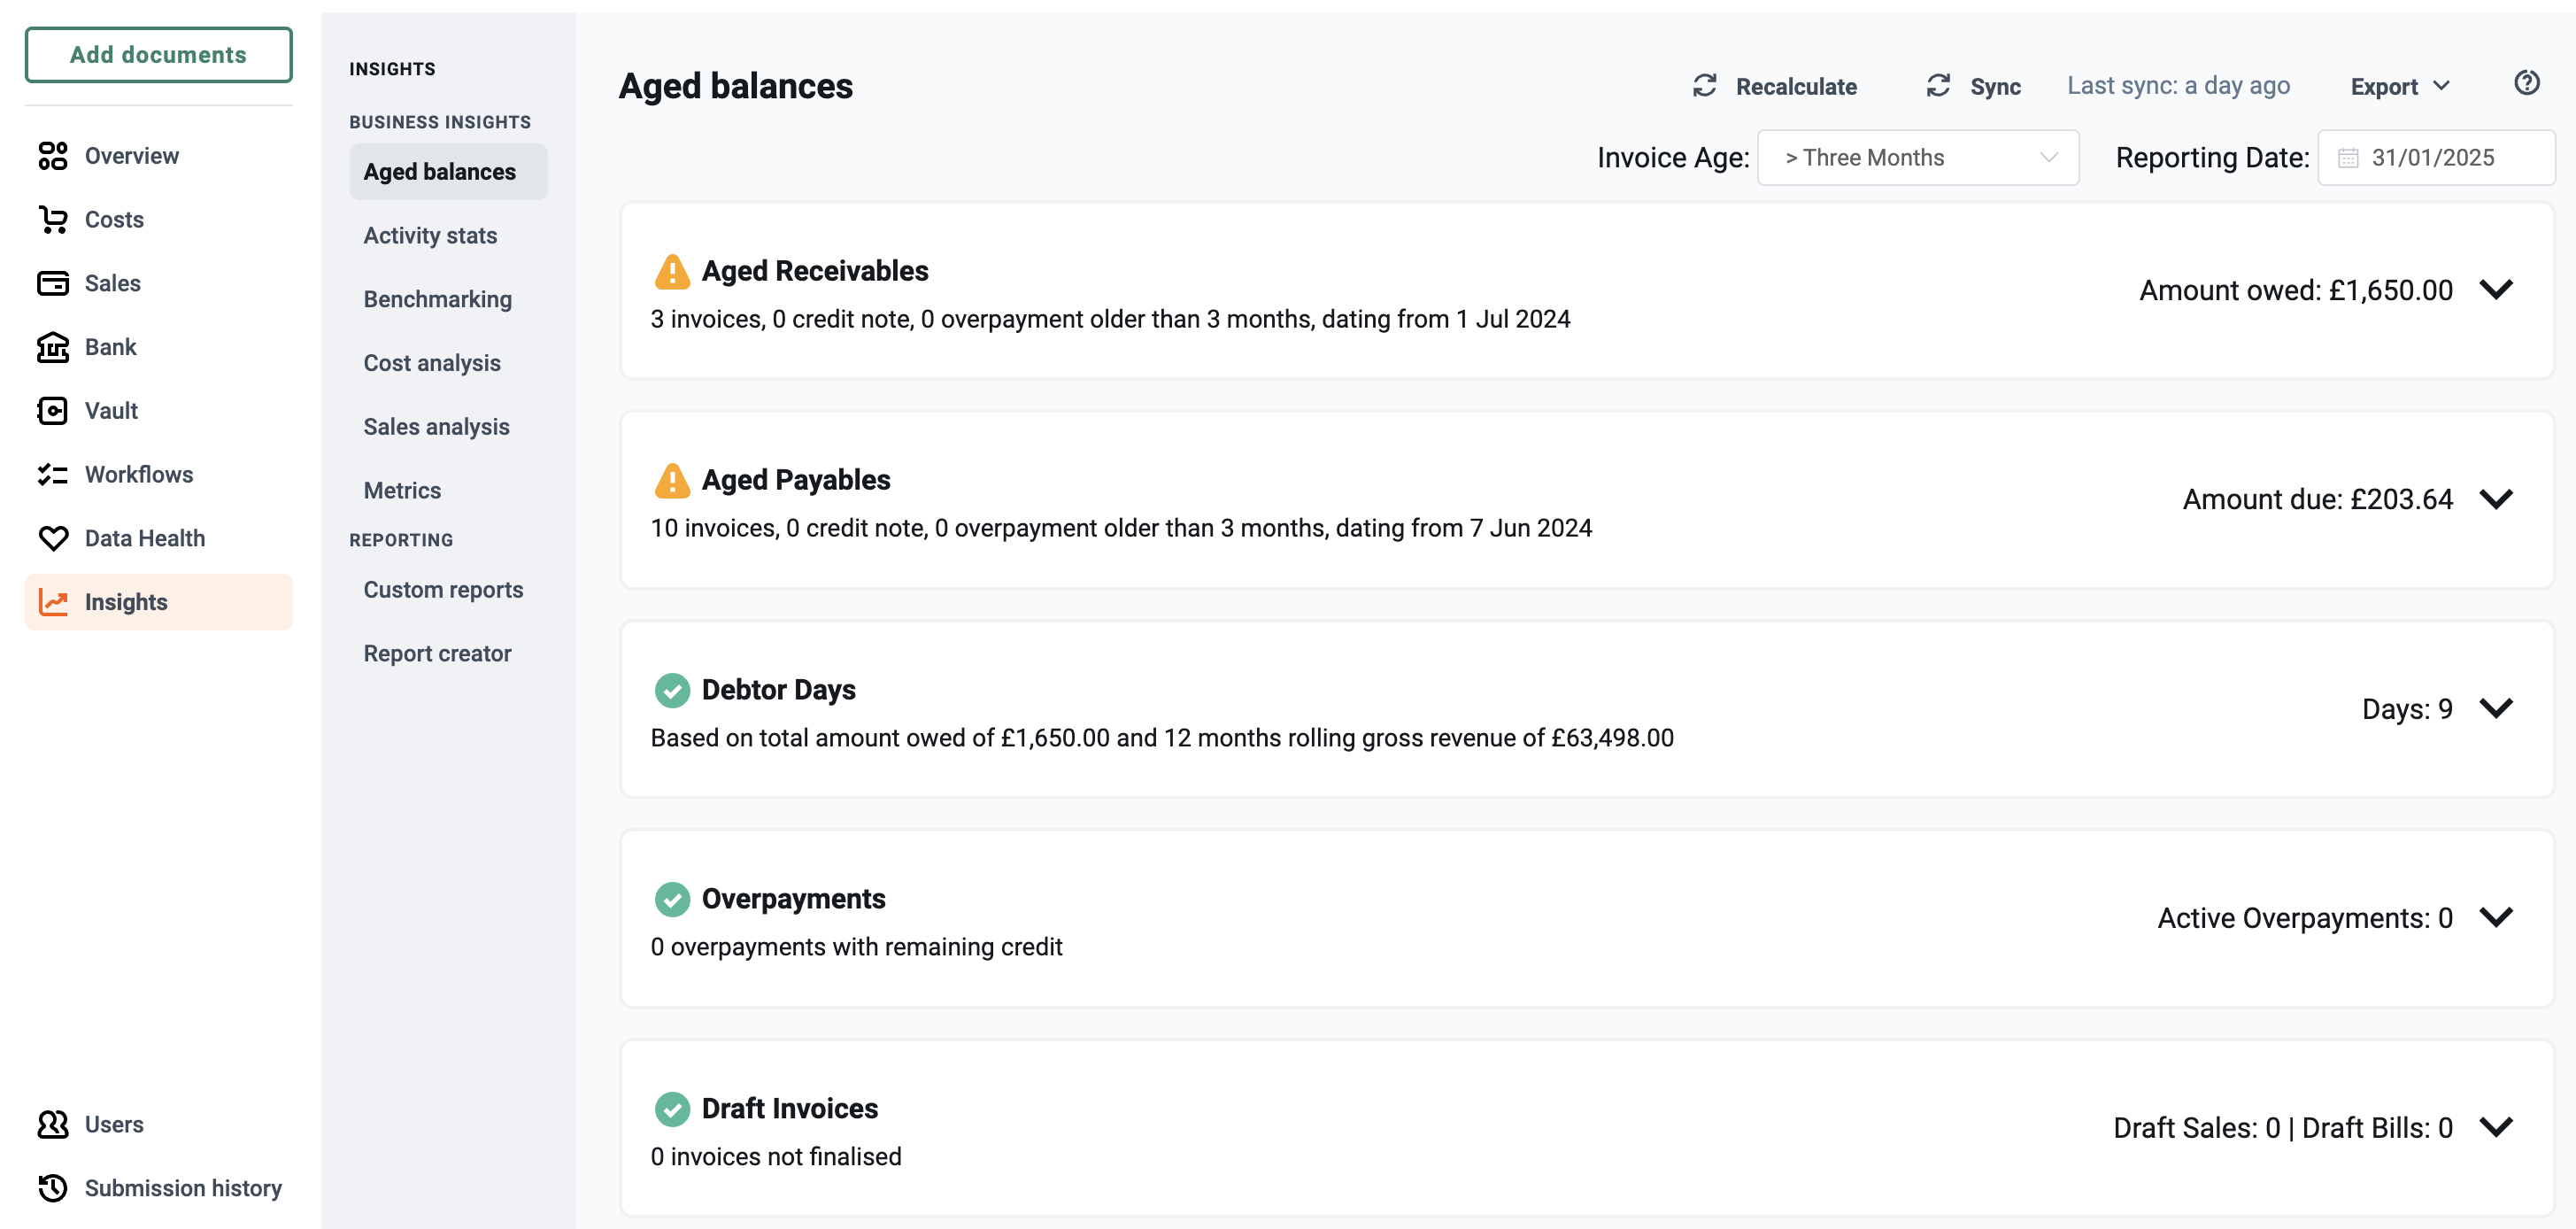Click the Overpayments green check icon
The height and width of the screenshot is (1229, 2576).
pyautogui.click(x=672, y=899)
